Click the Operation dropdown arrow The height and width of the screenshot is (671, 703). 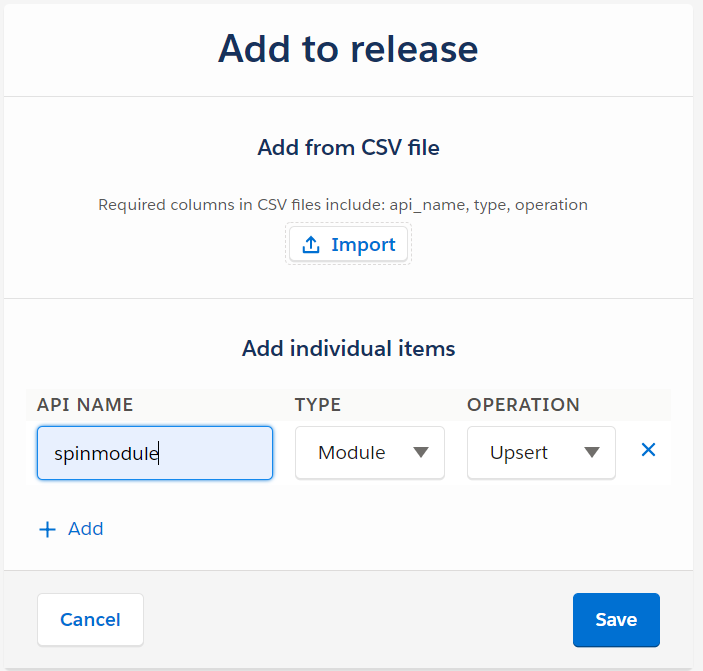pyautogui.click(x=592, y=453)
